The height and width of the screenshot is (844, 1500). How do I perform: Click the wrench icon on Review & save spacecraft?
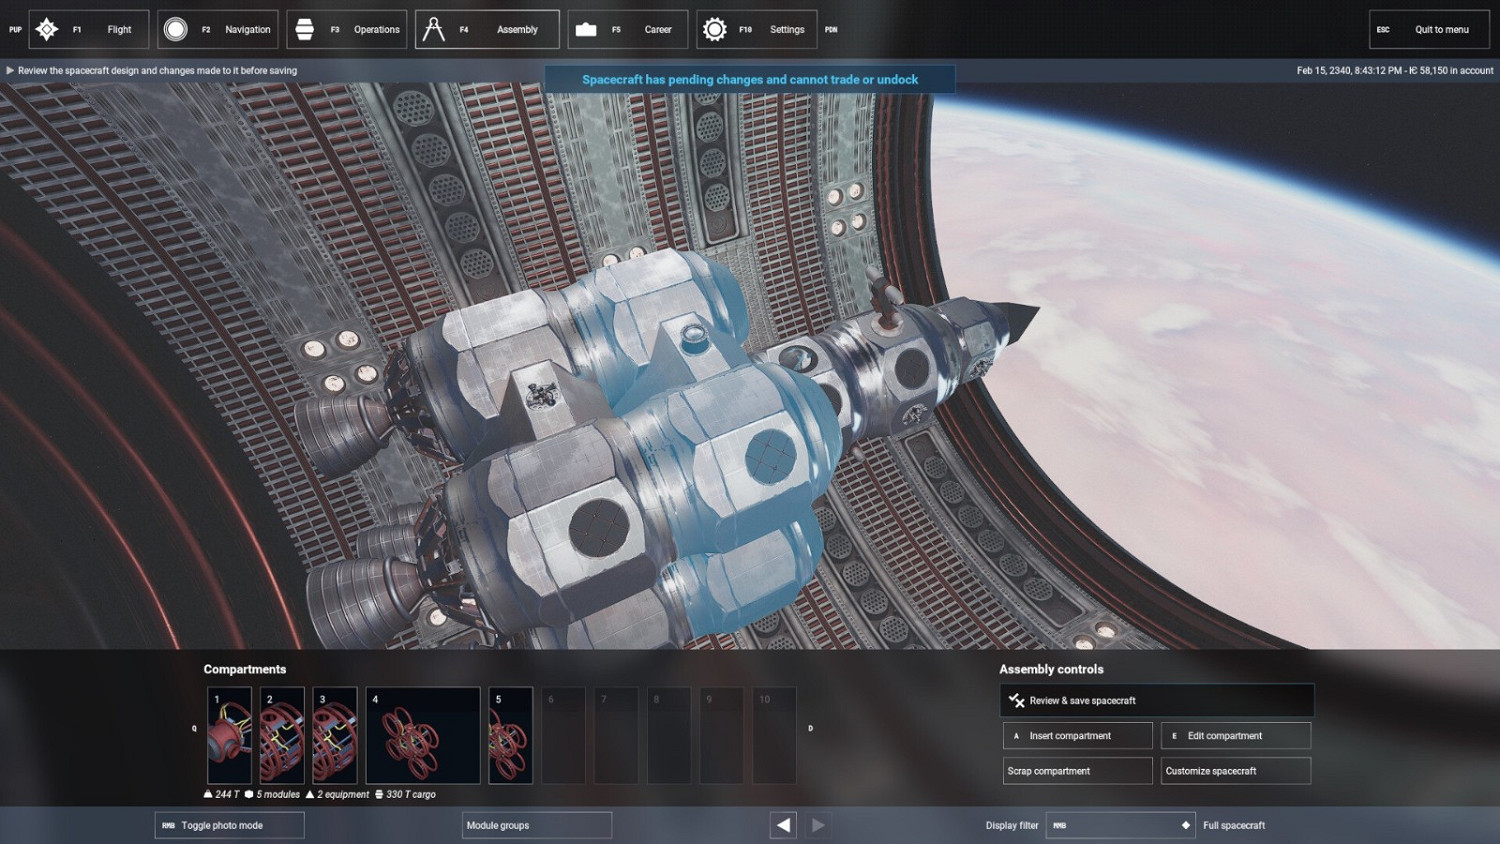[x=1017, y=700]
